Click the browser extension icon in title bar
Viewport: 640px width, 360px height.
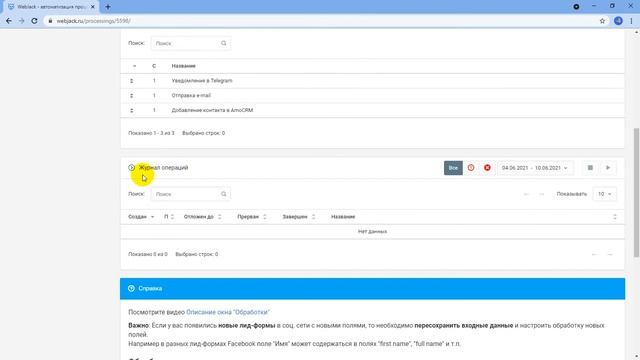[x=576, y=7]
